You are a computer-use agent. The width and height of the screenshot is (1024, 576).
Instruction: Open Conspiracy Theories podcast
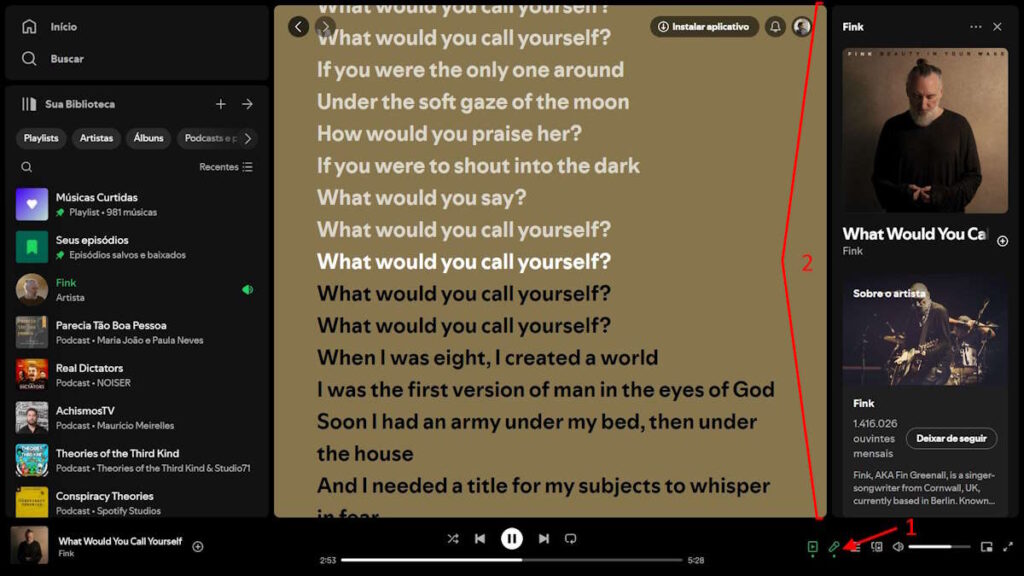134,503
